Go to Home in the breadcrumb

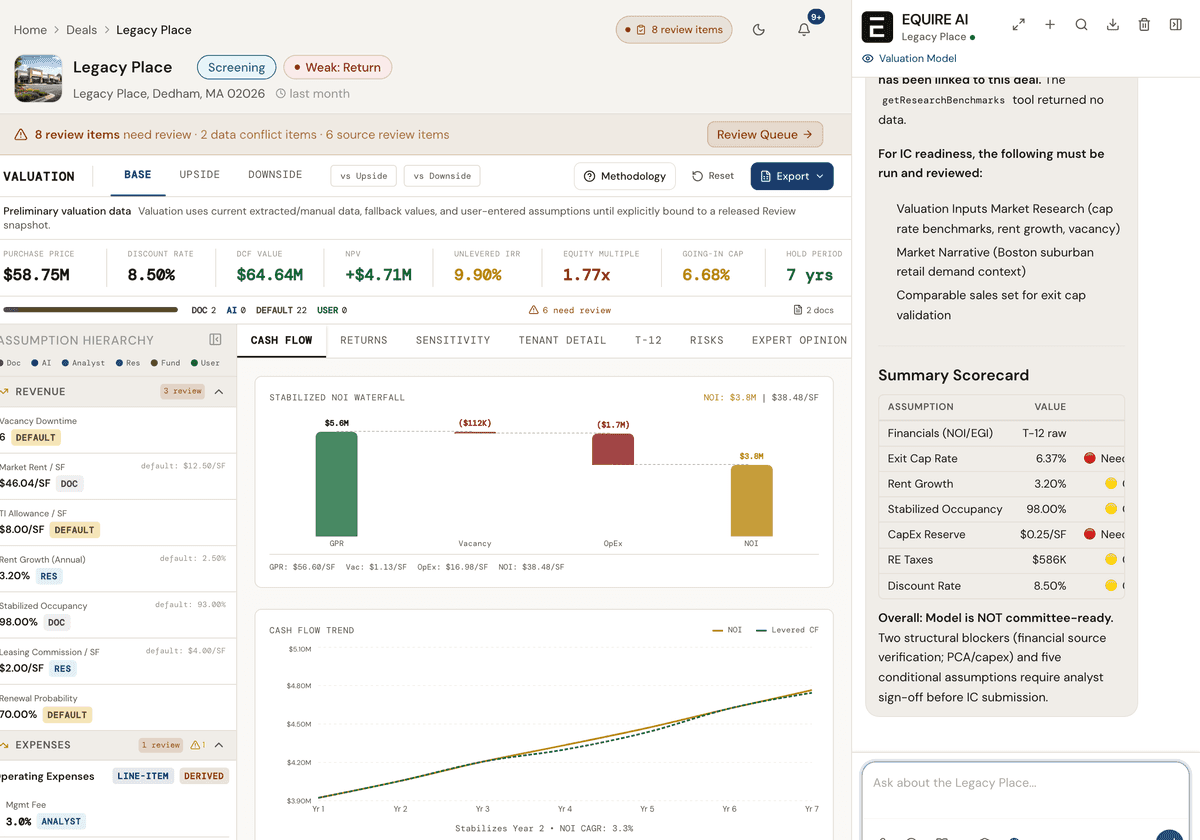30,30
